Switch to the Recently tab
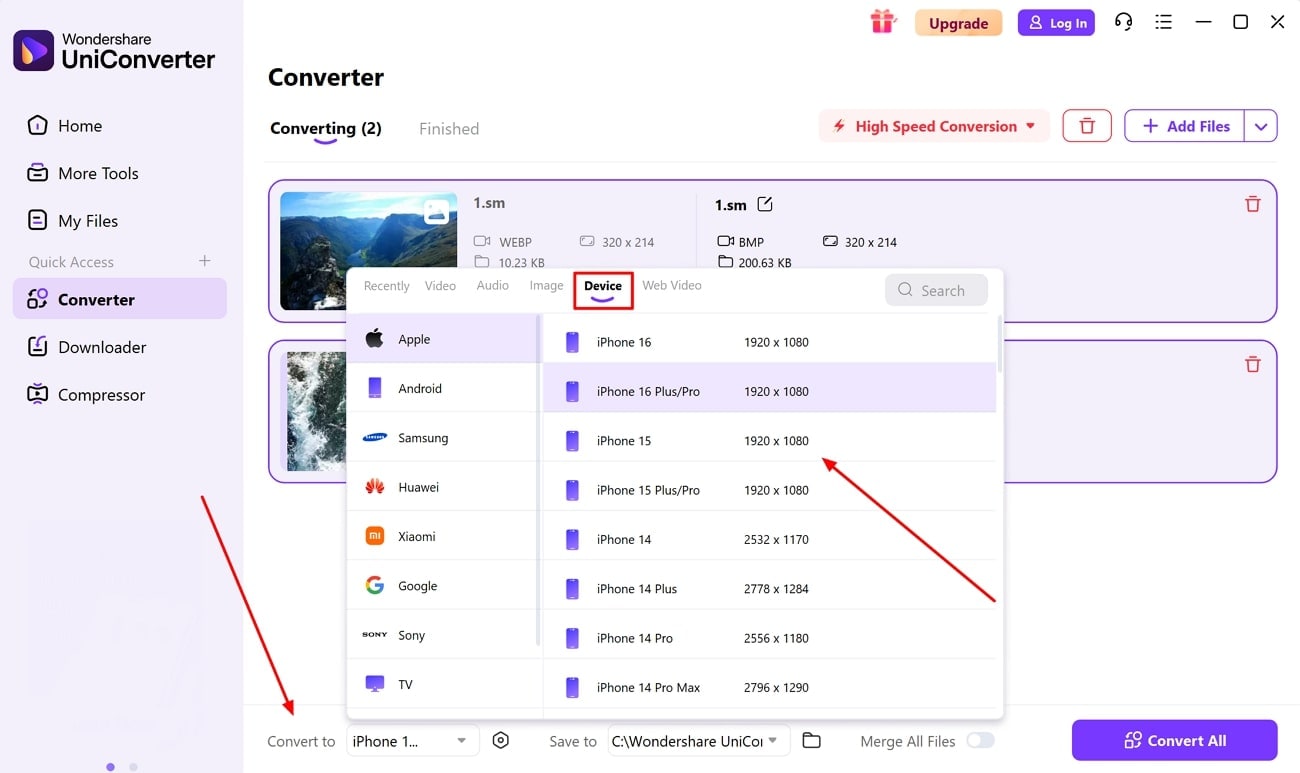The width and height of the screenshot is (1300, 773). coord(387,286)
